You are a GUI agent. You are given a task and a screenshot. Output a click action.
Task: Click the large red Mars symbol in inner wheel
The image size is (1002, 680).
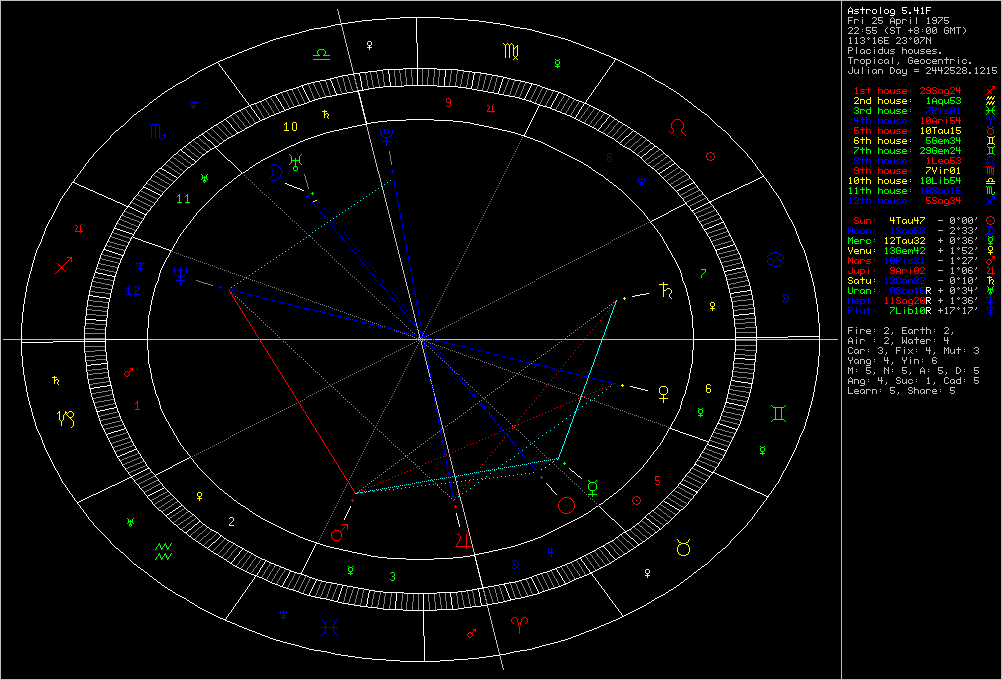[339, 532]
